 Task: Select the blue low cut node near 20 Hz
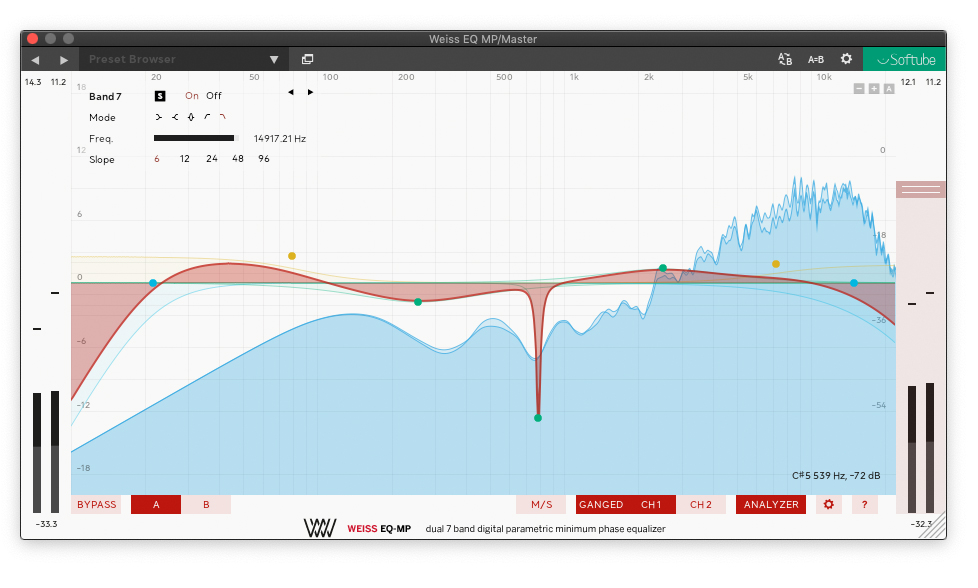pyautogui.click(x=153, y=283)
